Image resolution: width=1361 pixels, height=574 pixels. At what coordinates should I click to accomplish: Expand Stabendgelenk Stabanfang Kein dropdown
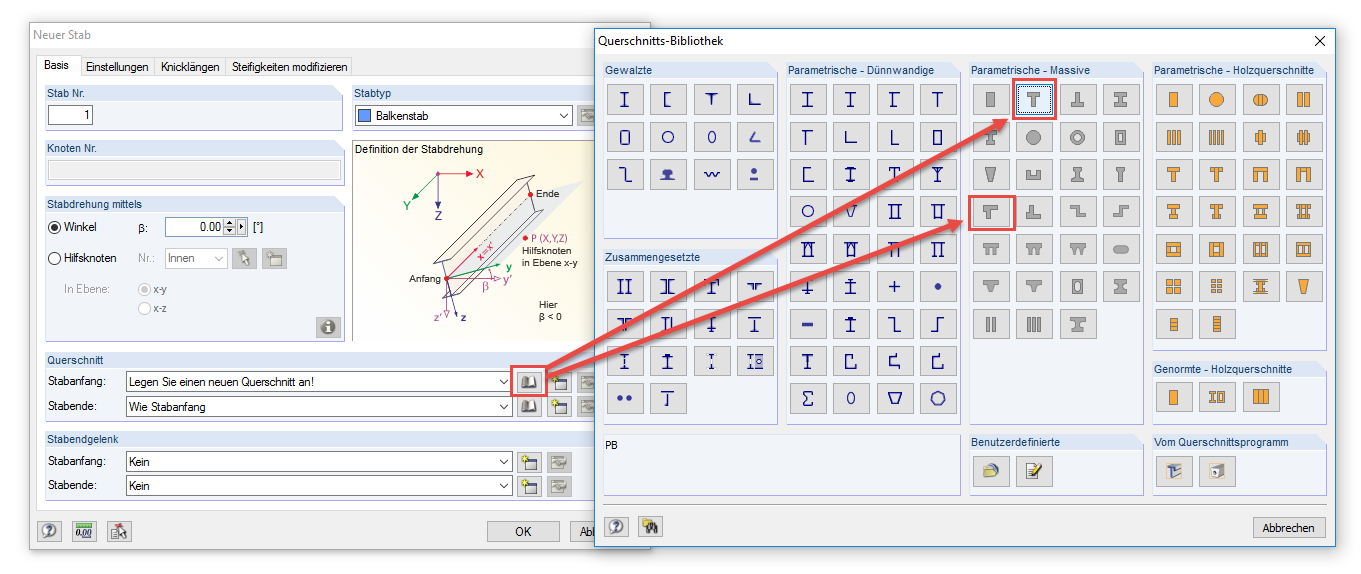point(503,462)
